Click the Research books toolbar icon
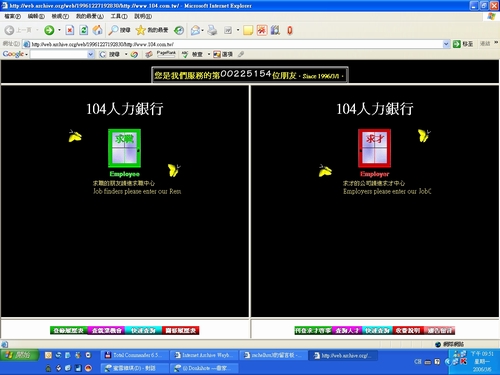 point(275,30)
